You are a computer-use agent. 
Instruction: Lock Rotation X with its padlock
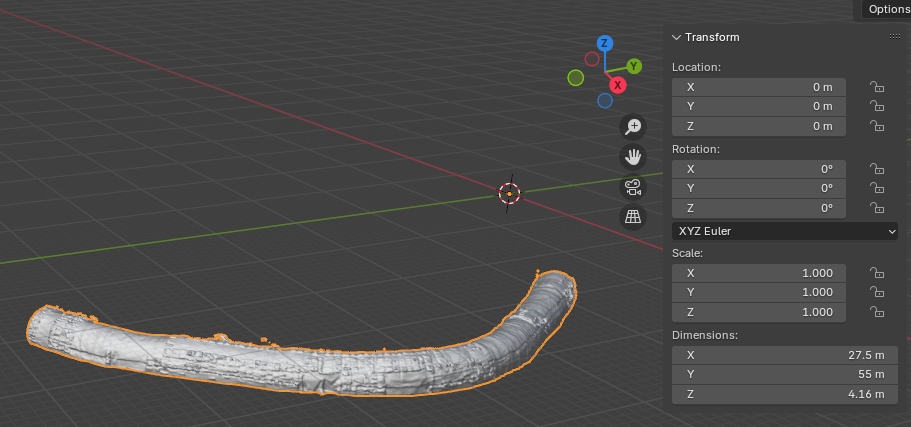click(876, 169)
